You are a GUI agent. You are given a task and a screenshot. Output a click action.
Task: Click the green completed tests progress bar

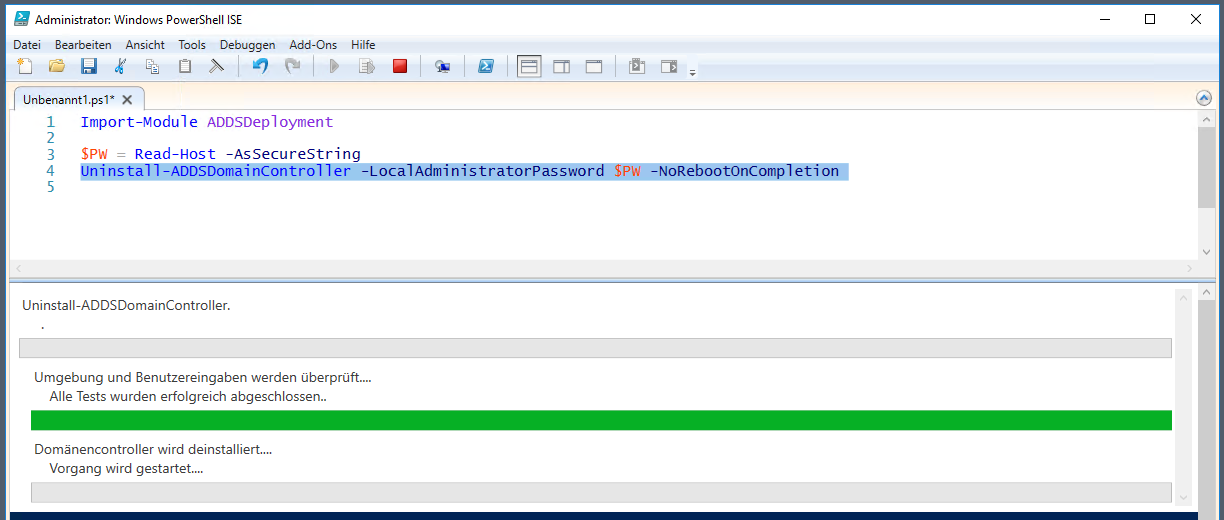601,420
